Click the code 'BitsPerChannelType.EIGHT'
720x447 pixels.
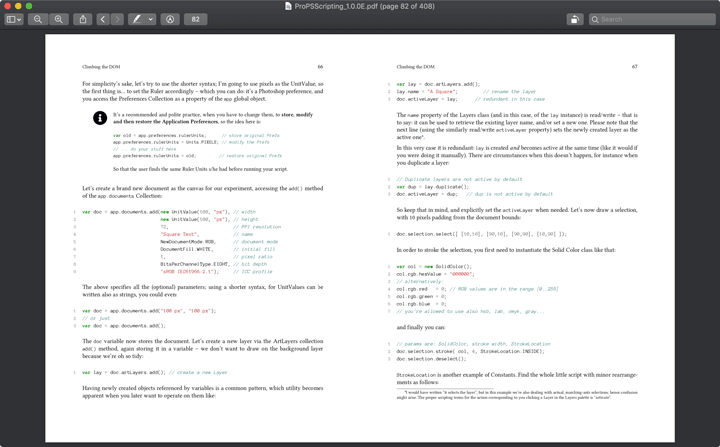click(x=195, y=264)
